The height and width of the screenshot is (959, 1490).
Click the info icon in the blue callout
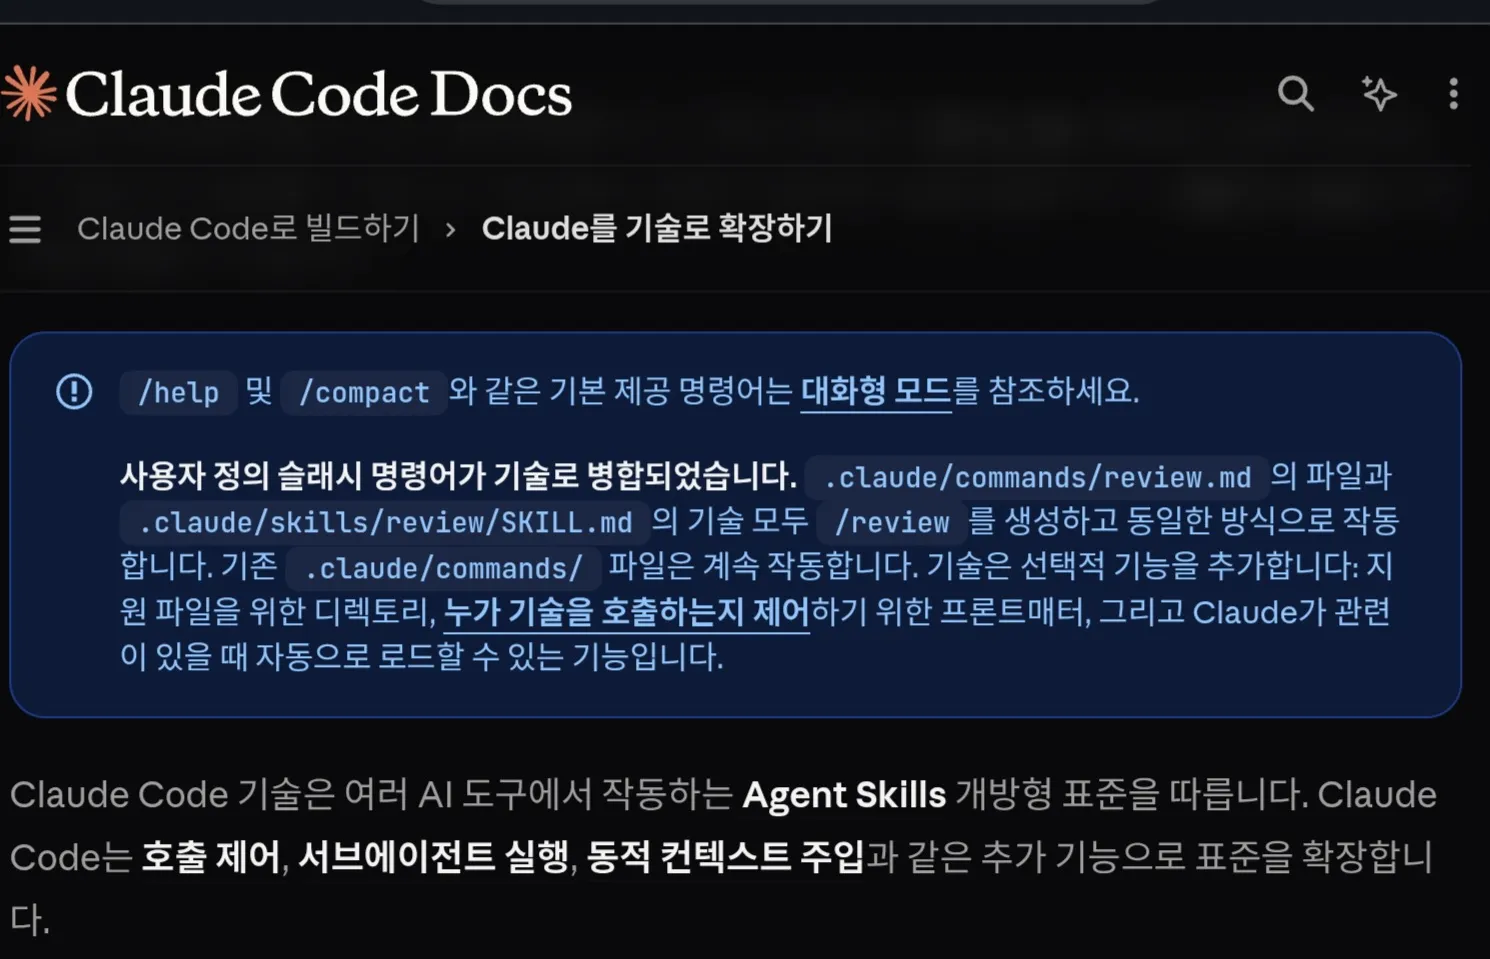pos(74,391)
